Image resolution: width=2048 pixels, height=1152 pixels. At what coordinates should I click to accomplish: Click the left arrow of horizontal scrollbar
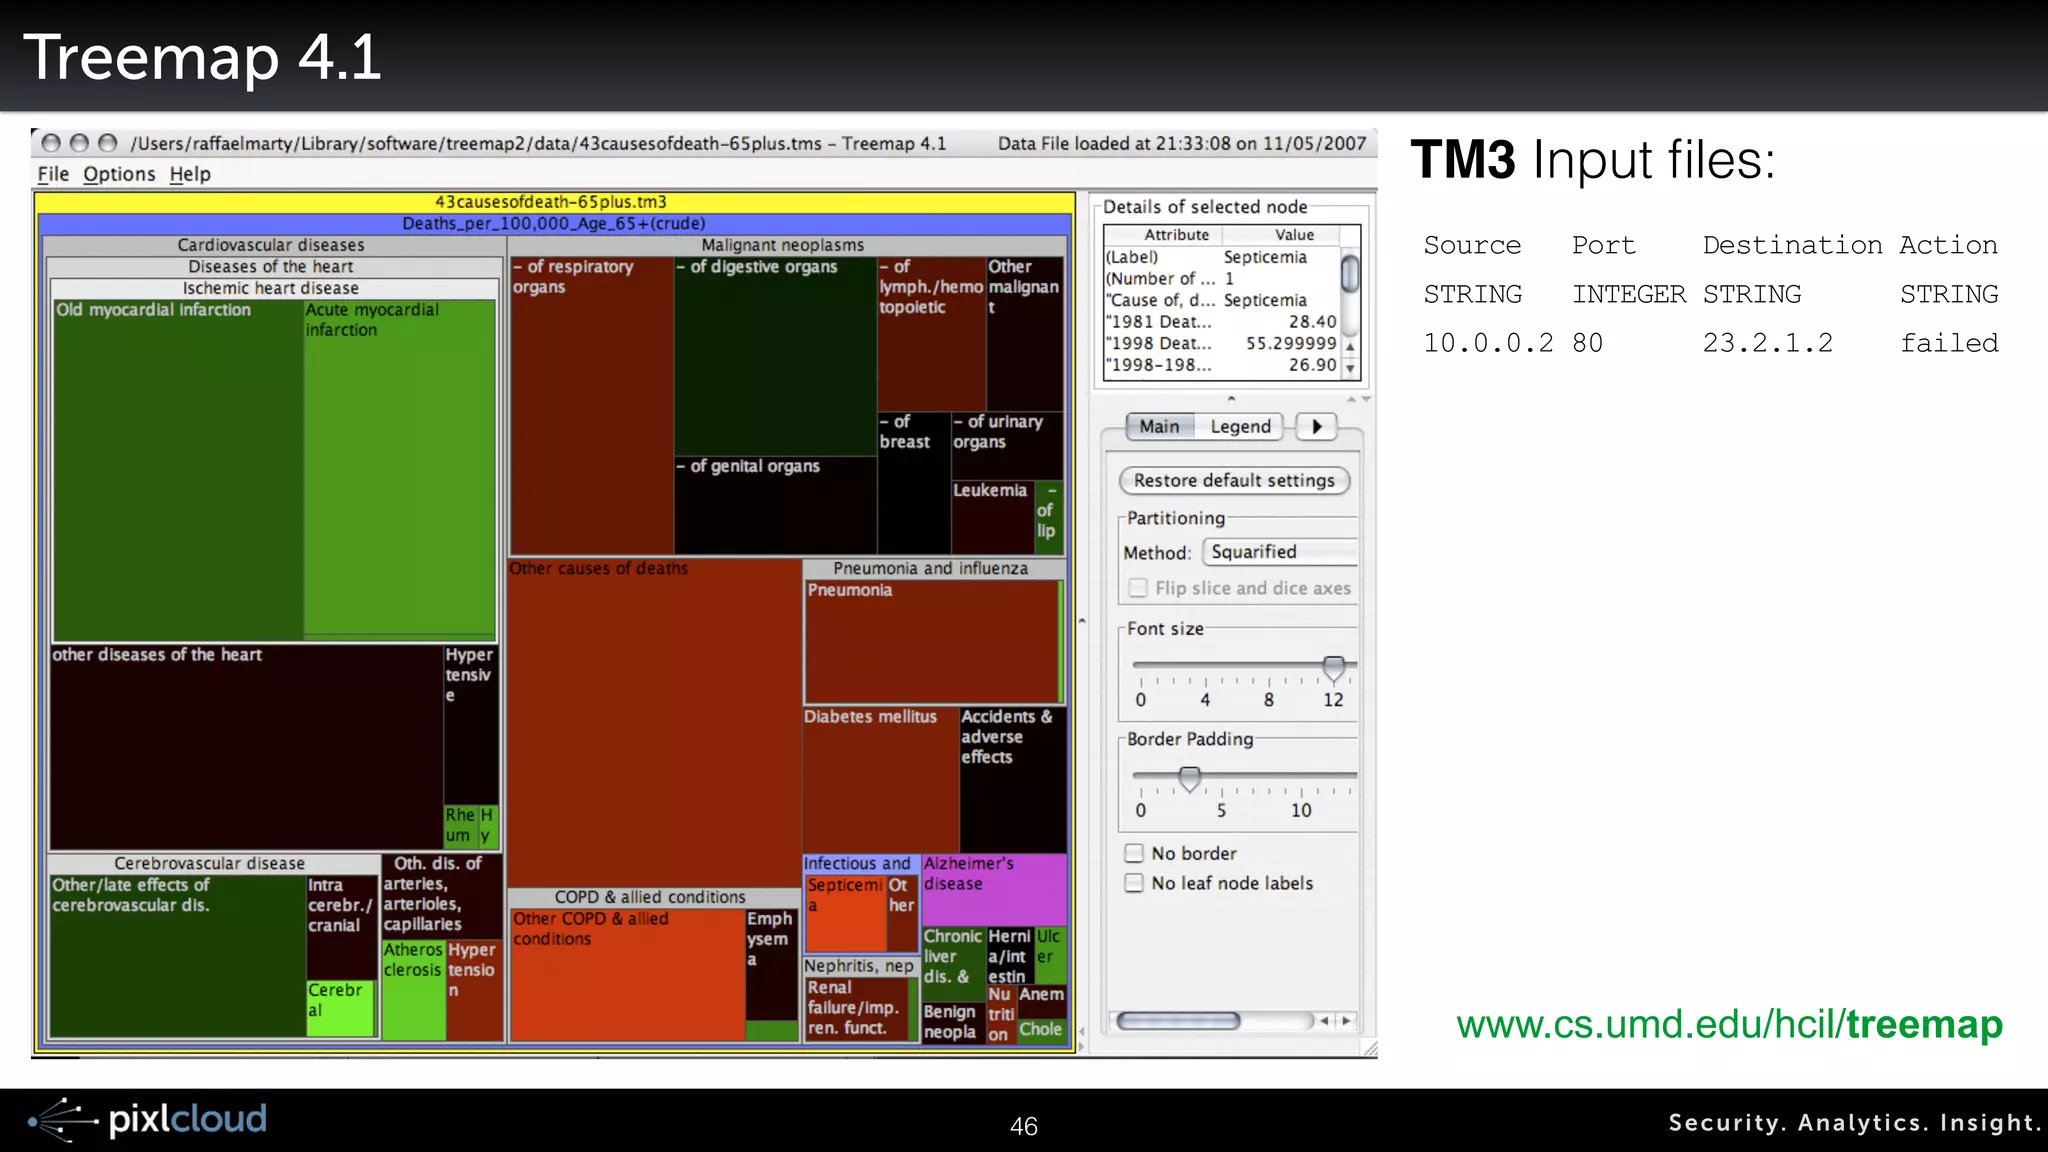1324,1021
